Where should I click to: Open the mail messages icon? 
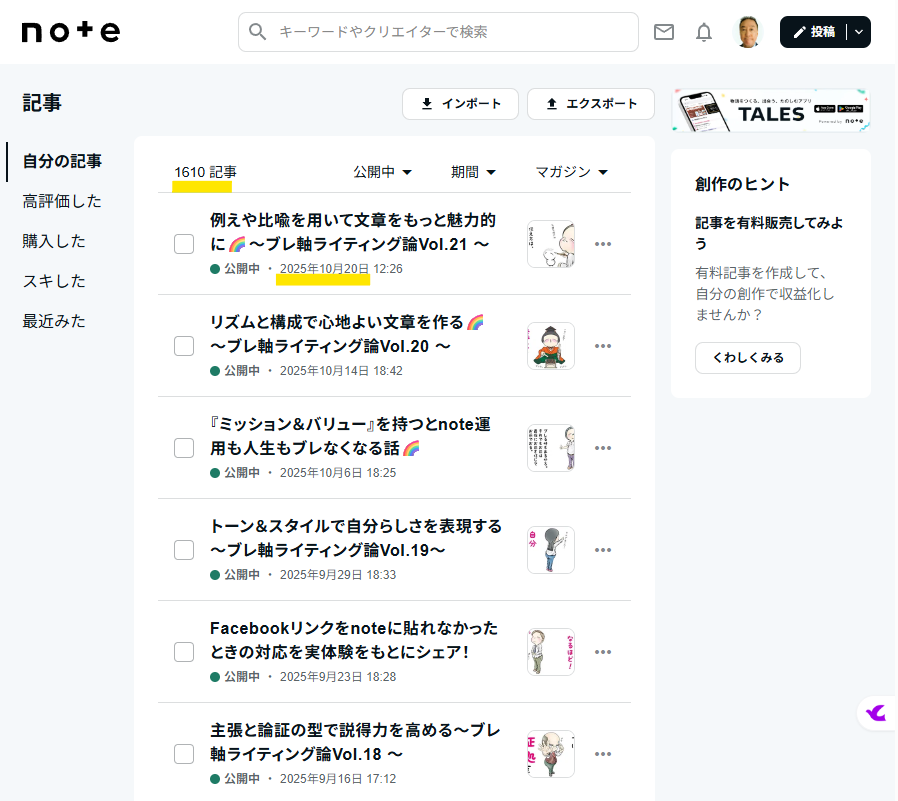[x=664, y=32]
